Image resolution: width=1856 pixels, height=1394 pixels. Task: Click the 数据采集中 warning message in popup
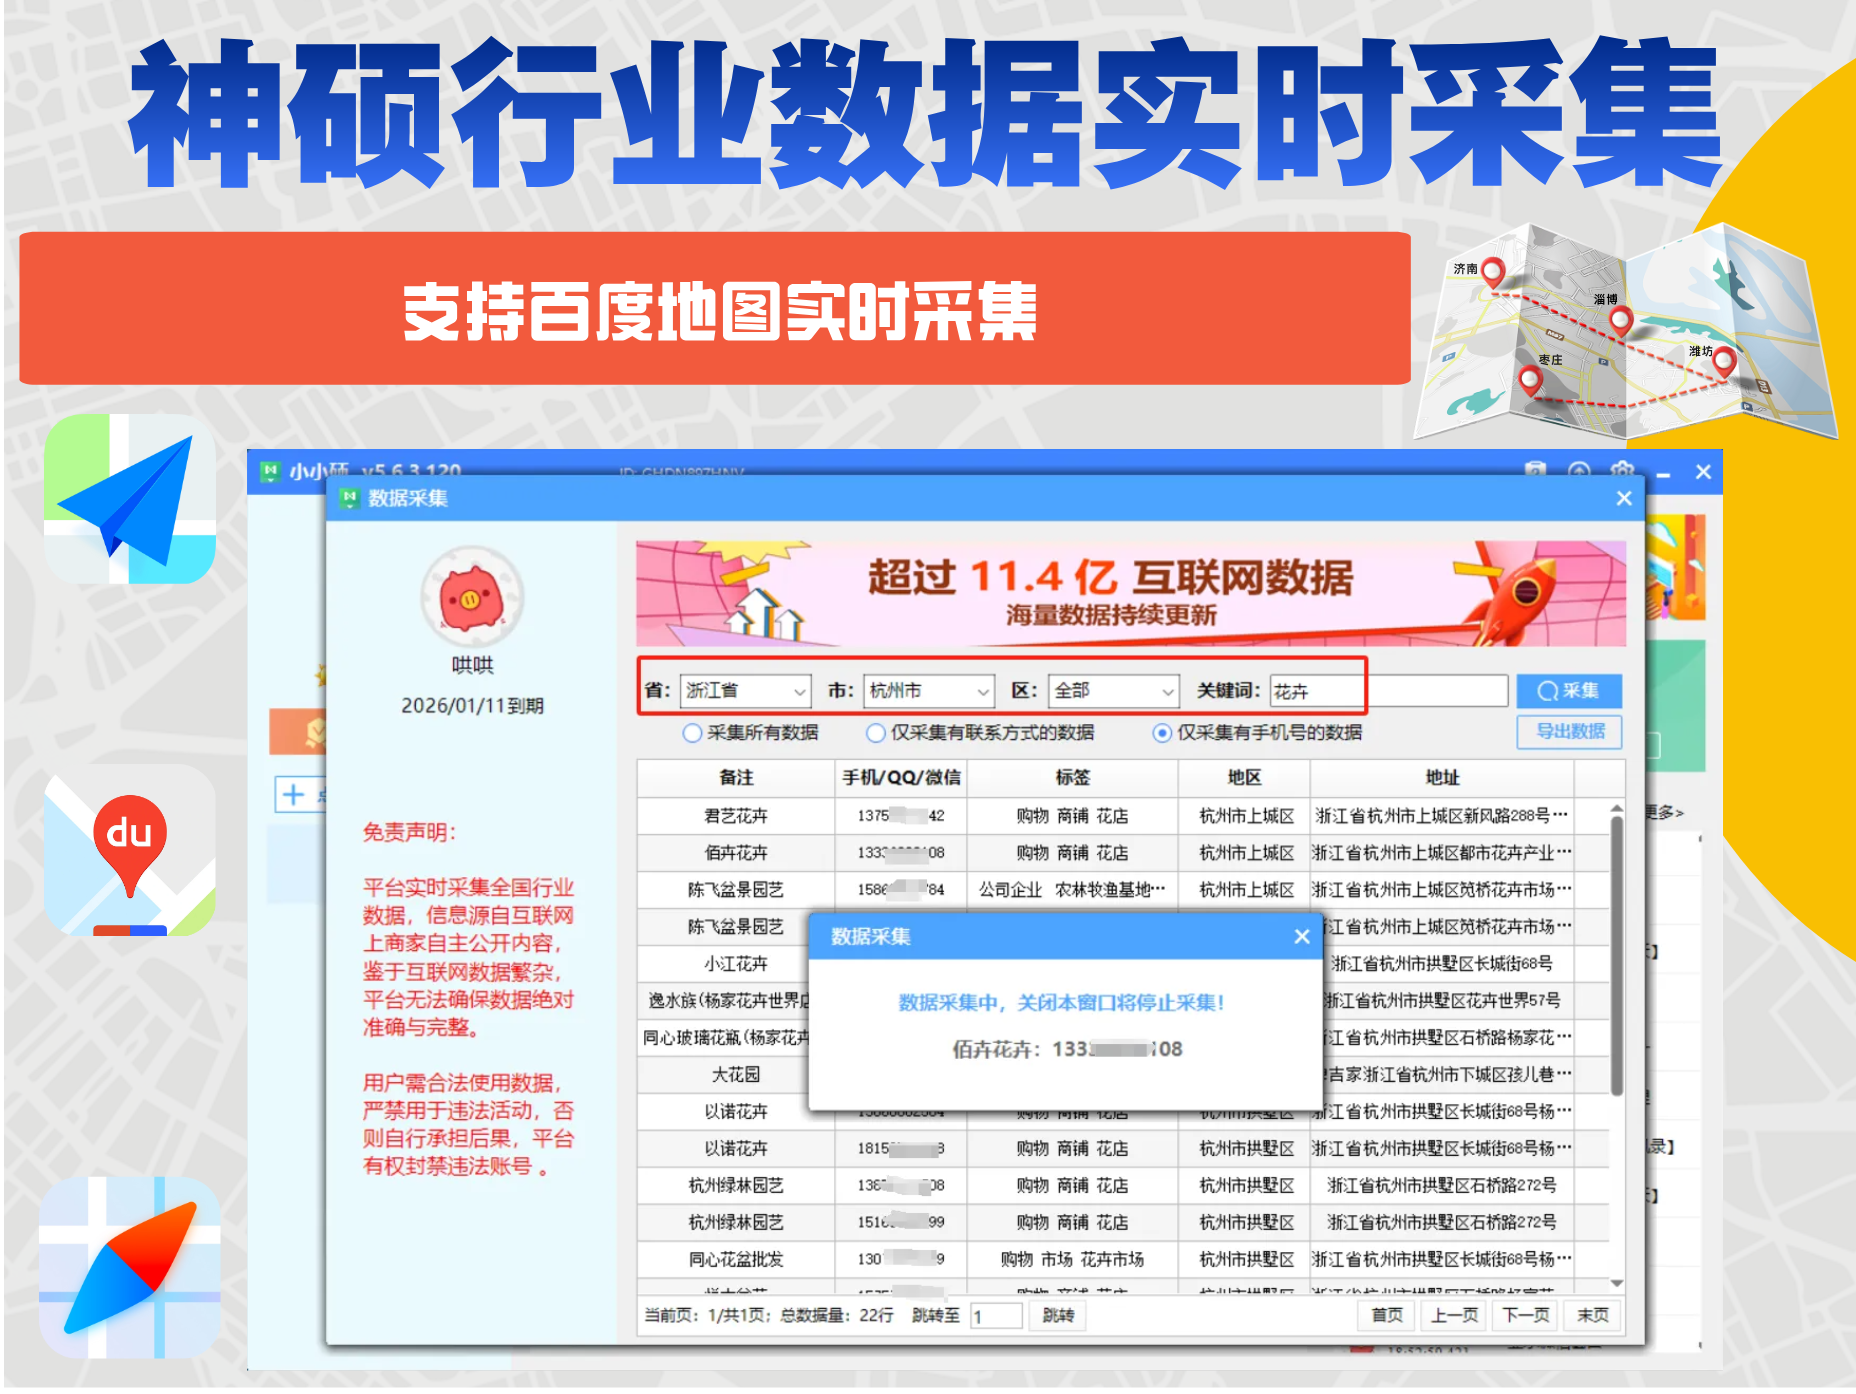coord(1061,1003)
